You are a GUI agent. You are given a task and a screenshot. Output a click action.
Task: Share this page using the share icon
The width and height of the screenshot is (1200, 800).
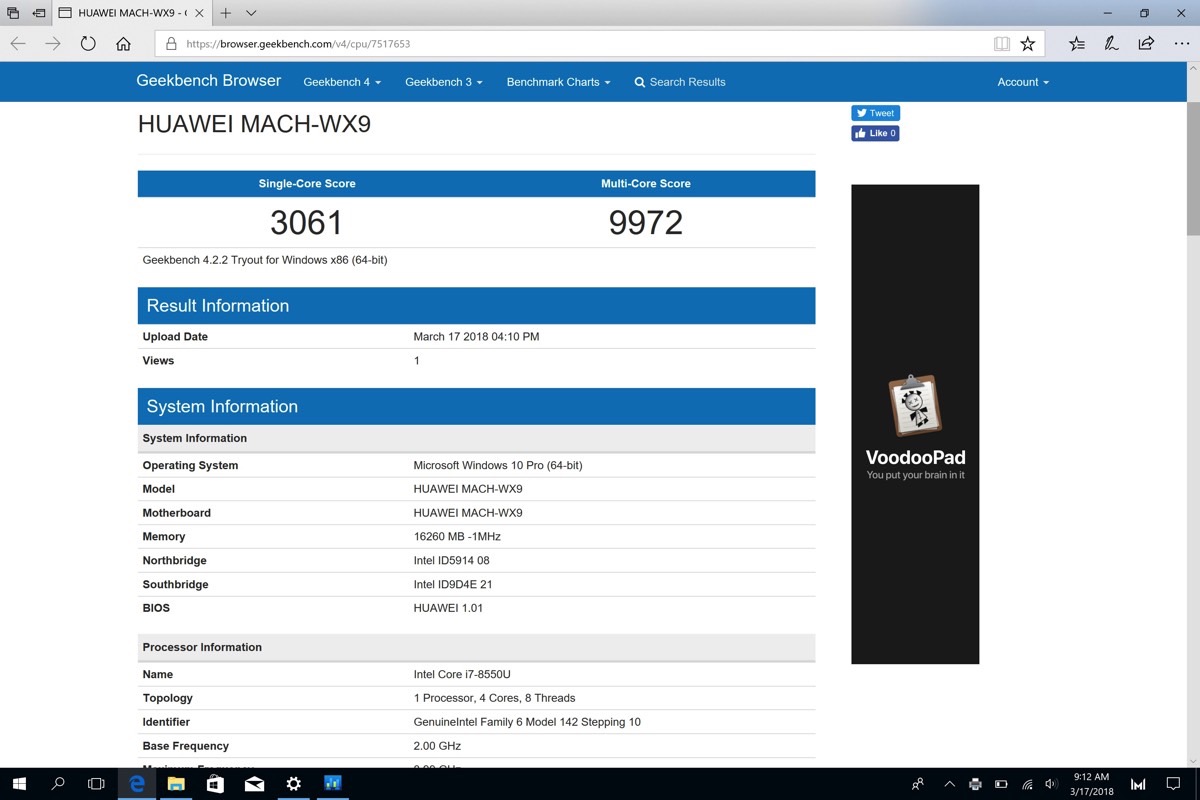tap(1146, 44)
